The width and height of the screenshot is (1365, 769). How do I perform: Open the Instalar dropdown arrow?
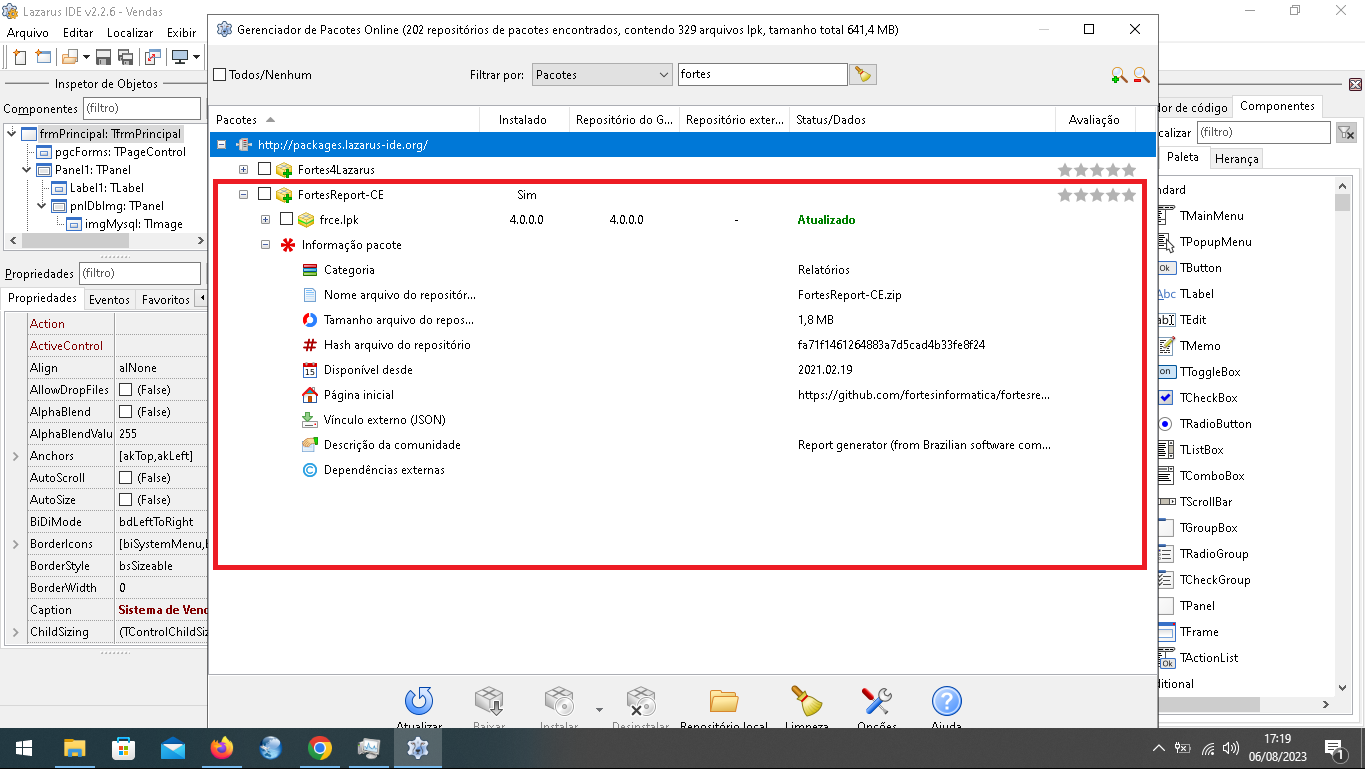pyautogui.click(x=599, y=709)
